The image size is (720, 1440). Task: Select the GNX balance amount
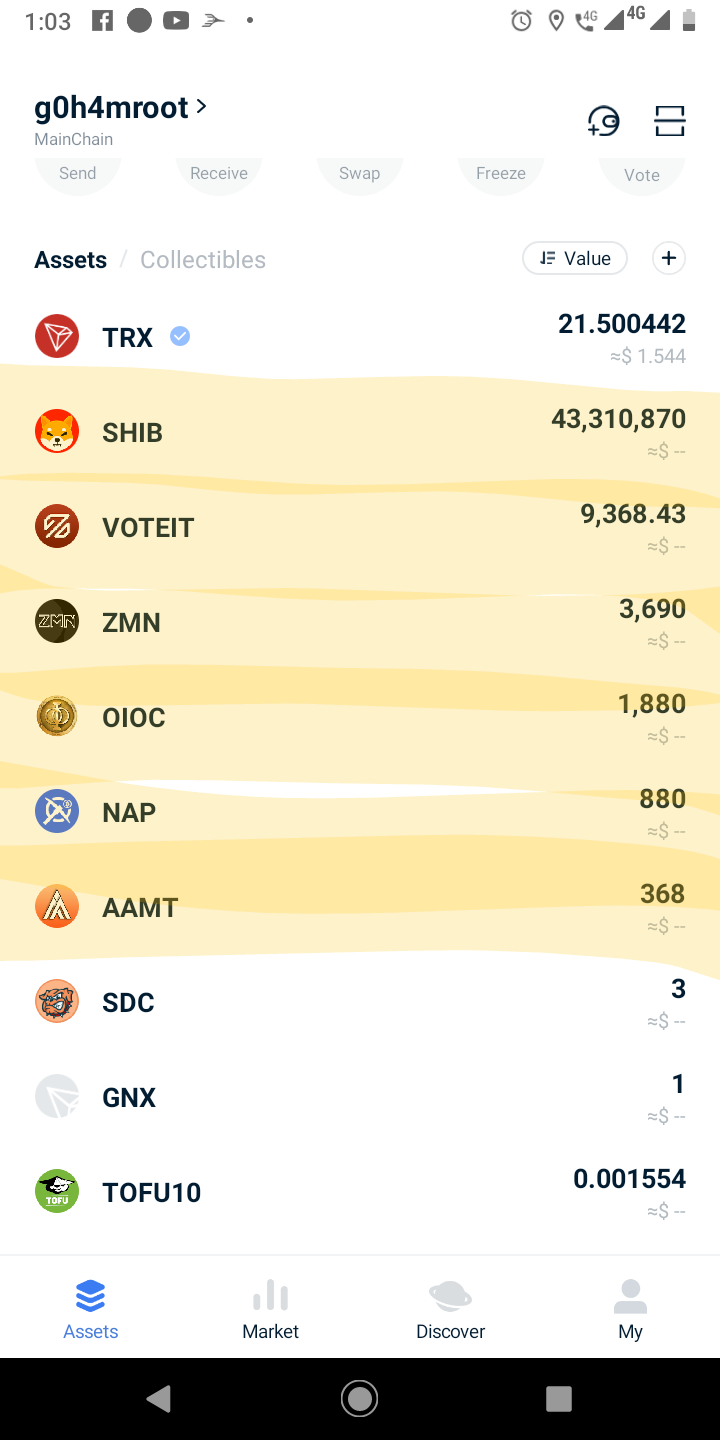678,1084
